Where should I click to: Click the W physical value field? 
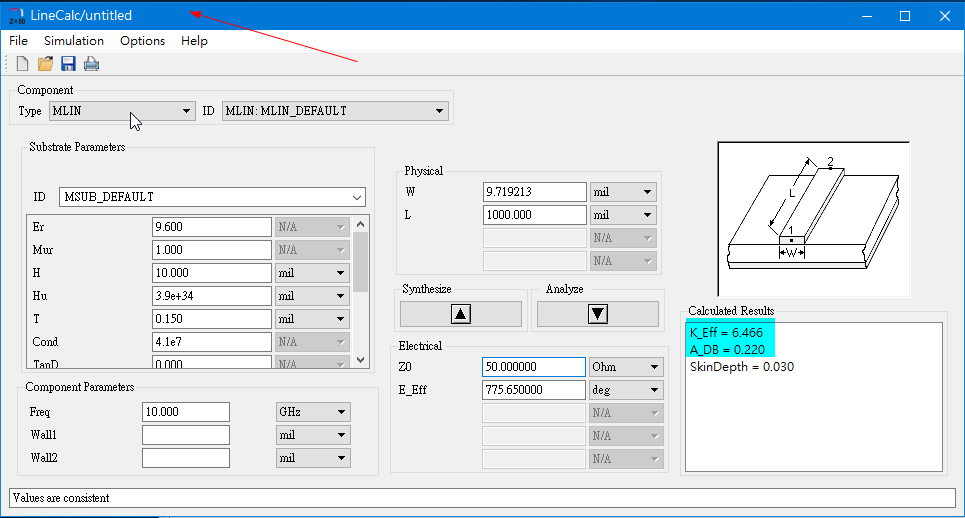tap(535, 192)
